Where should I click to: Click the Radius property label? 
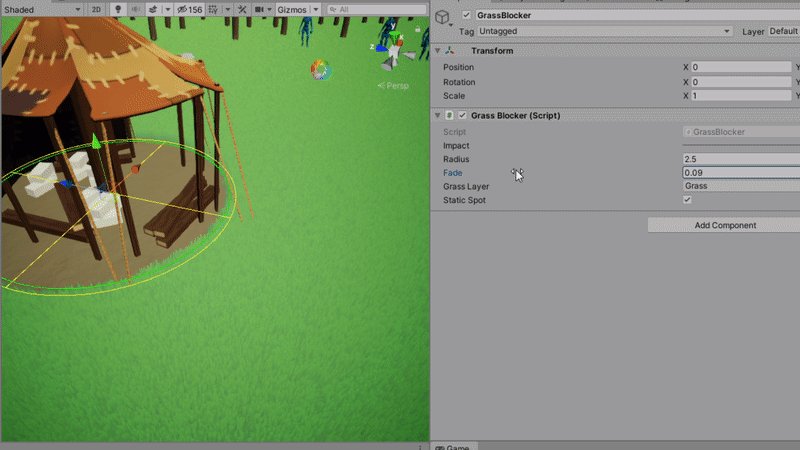[x=456, y=159]
